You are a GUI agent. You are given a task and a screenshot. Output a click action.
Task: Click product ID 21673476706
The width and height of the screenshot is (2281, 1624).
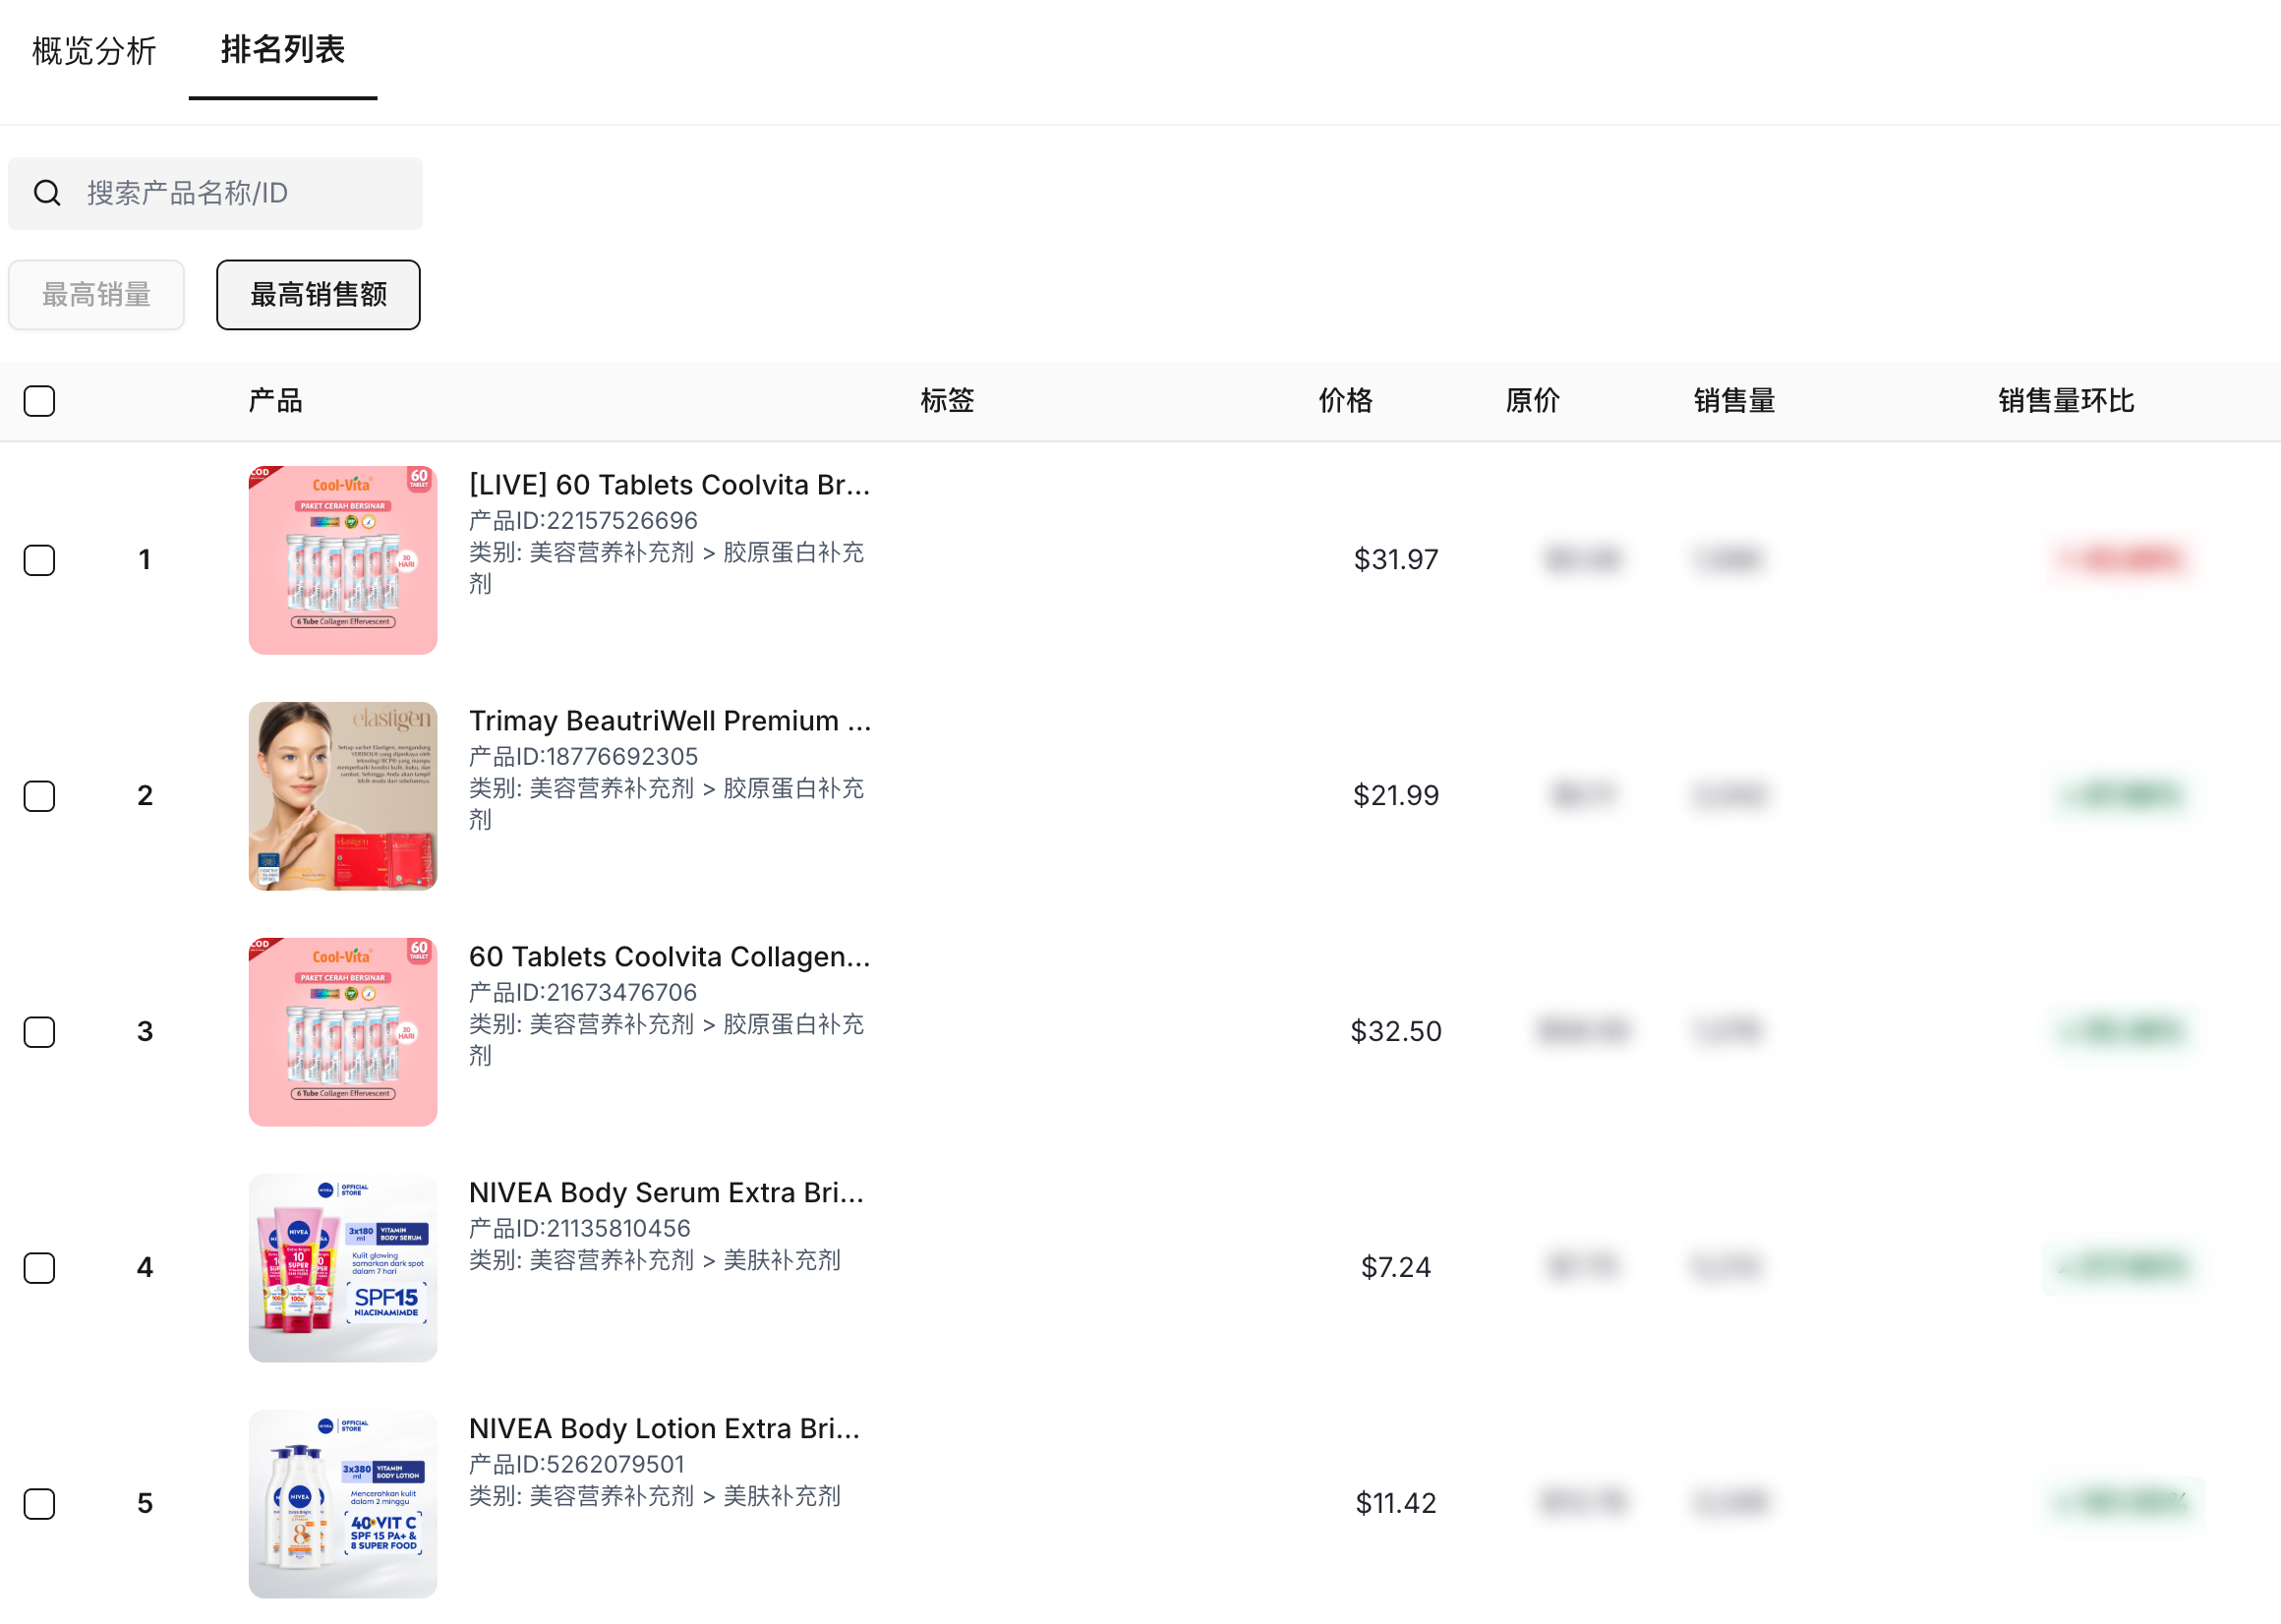point(583,993)
